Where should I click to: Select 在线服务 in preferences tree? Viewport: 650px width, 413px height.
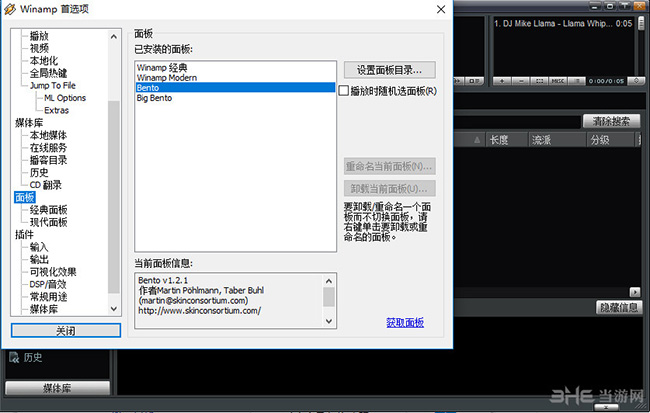click(48, 148)
